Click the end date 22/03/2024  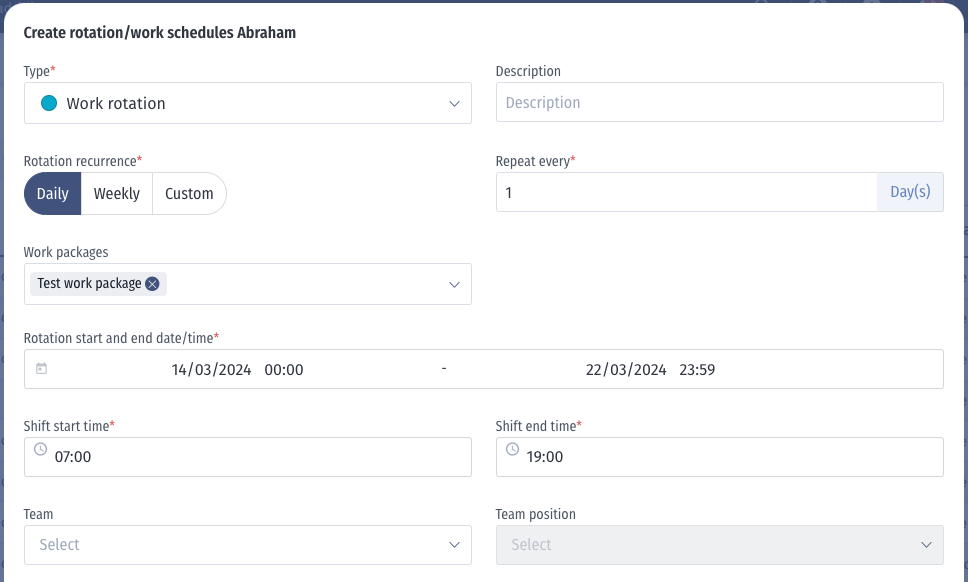click(x=626, y=370)
